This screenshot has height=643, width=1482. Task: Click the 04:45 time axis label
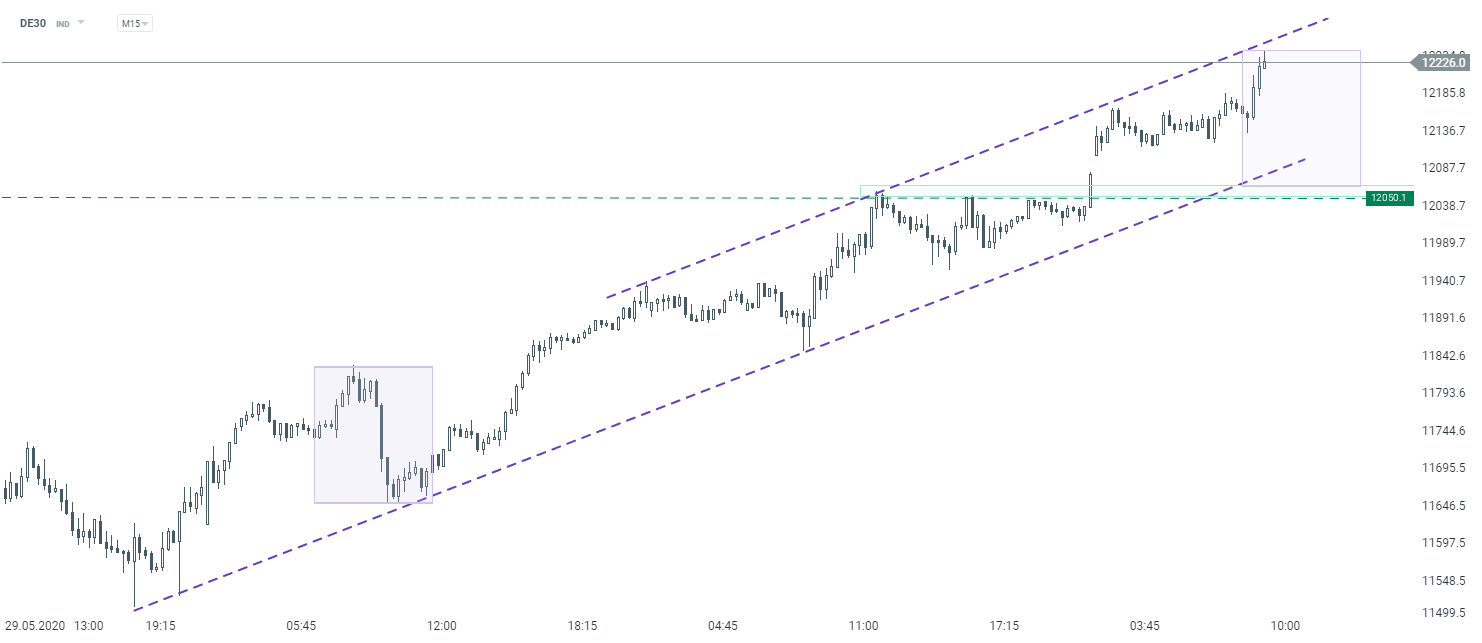click(x=723, y=626)
